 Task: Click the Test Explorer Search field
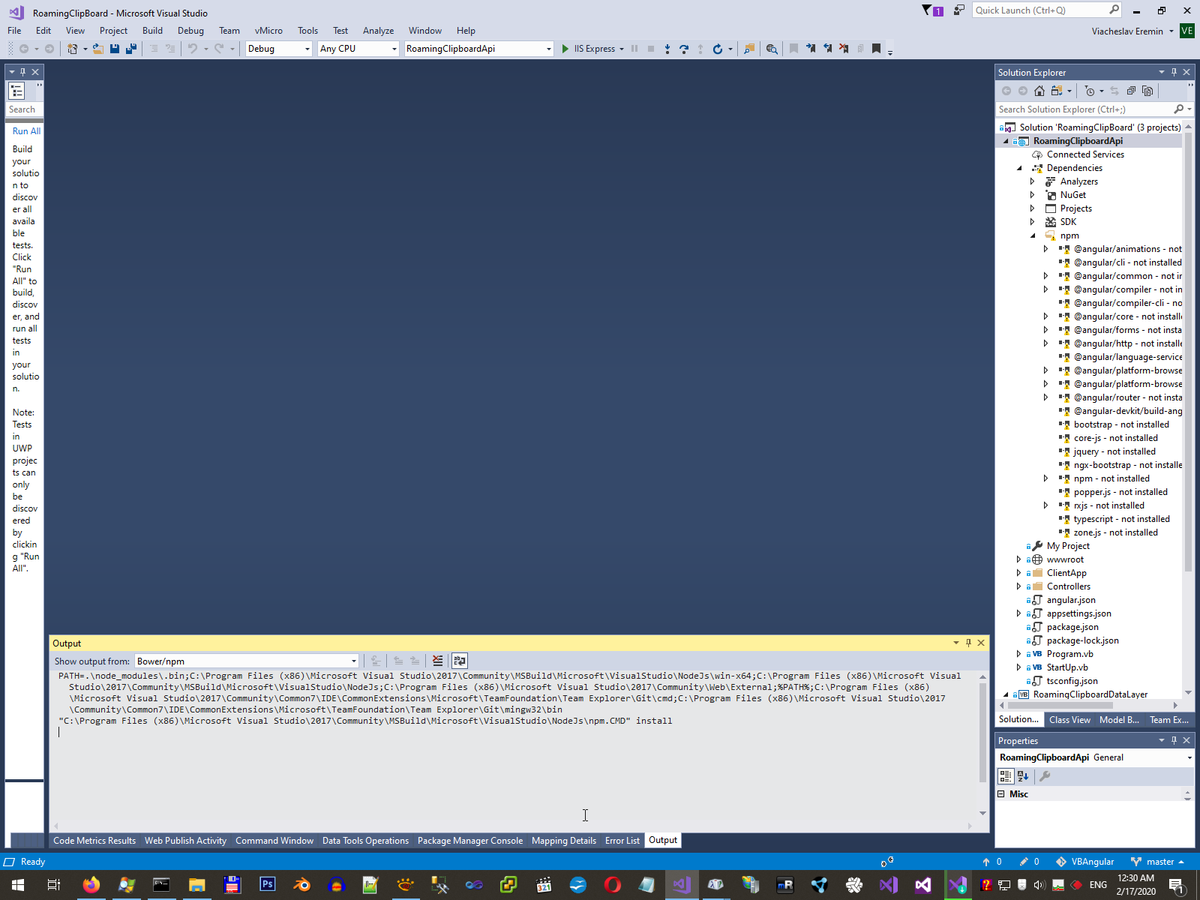24,110
